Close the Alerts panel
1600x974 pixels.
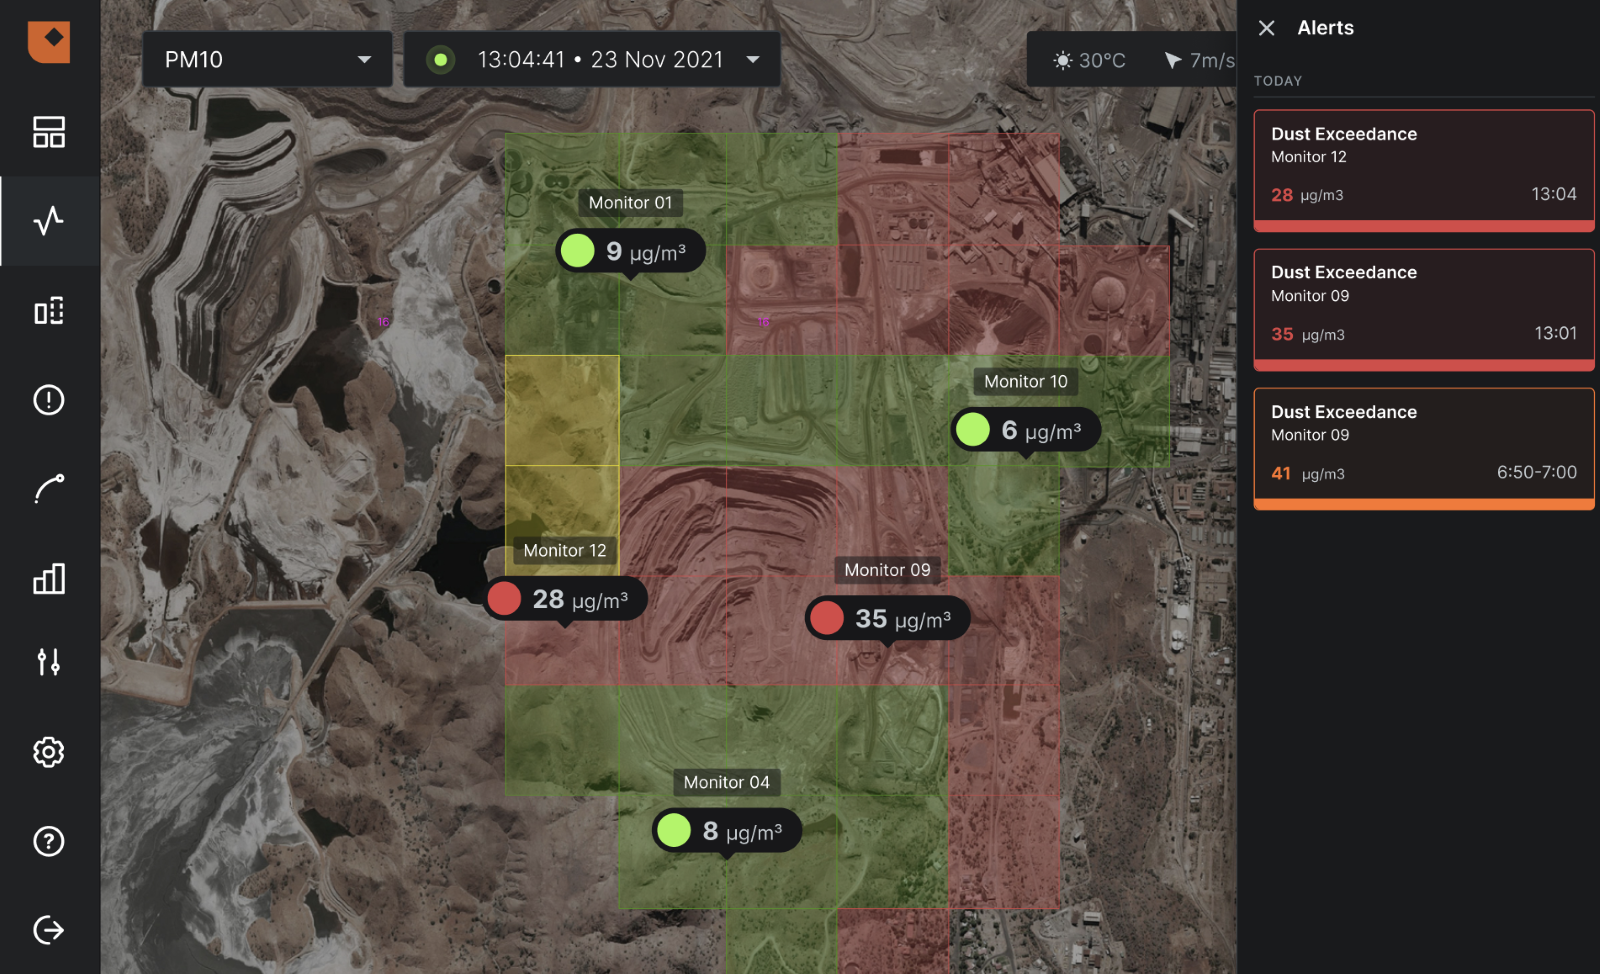click(1266, 28)
